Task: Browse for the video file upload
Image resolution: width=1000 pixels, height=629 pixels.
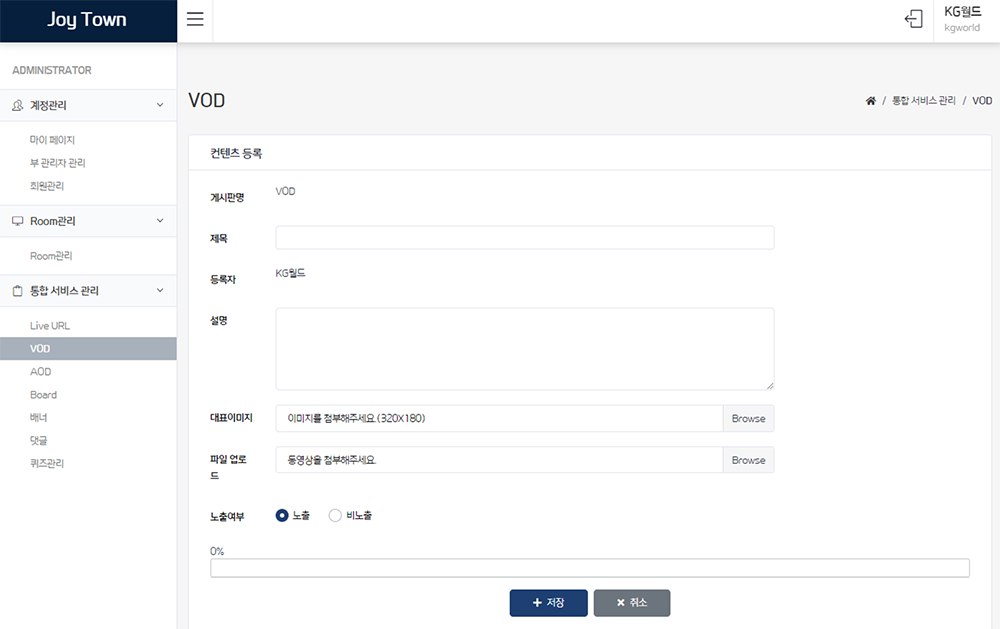Action: (x=748, y=460)
